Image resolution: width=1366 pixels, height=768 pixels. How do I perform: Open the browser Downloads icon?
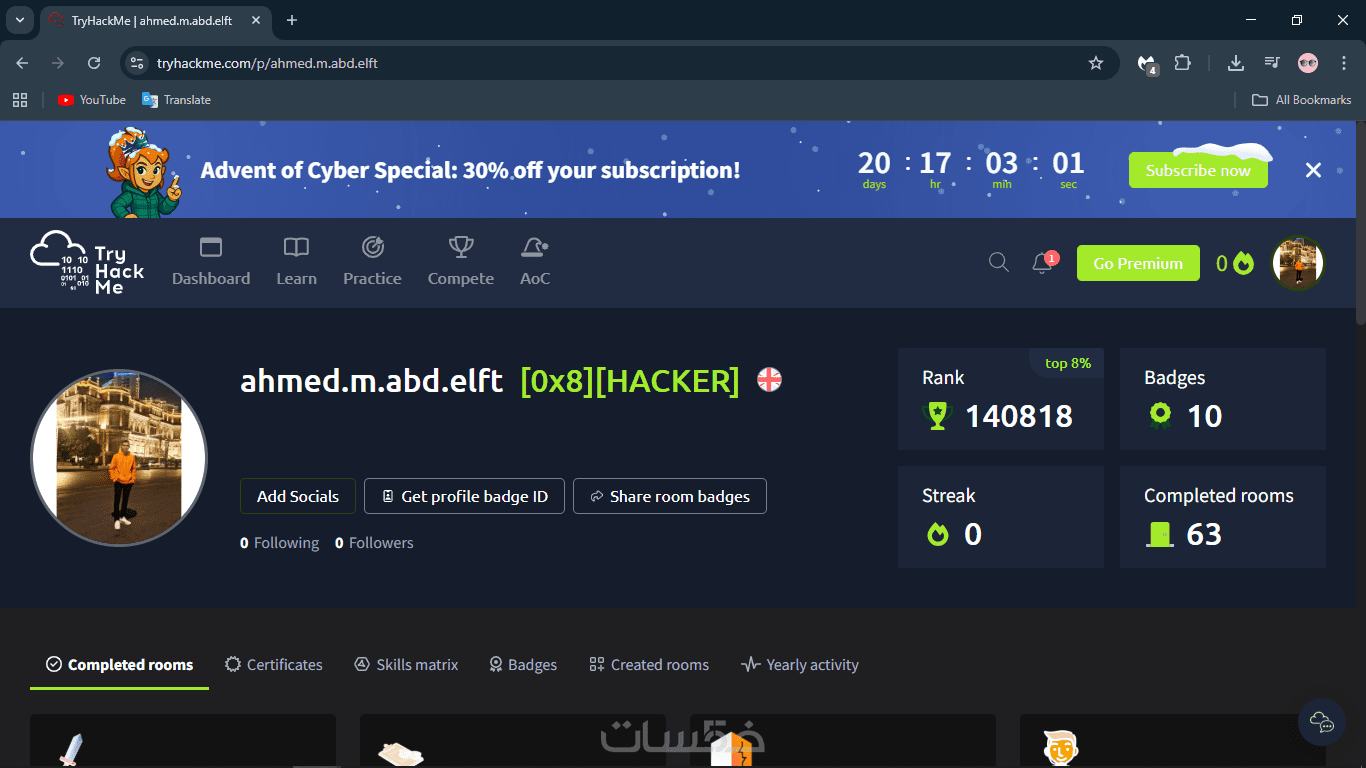tap(1236, 63)
